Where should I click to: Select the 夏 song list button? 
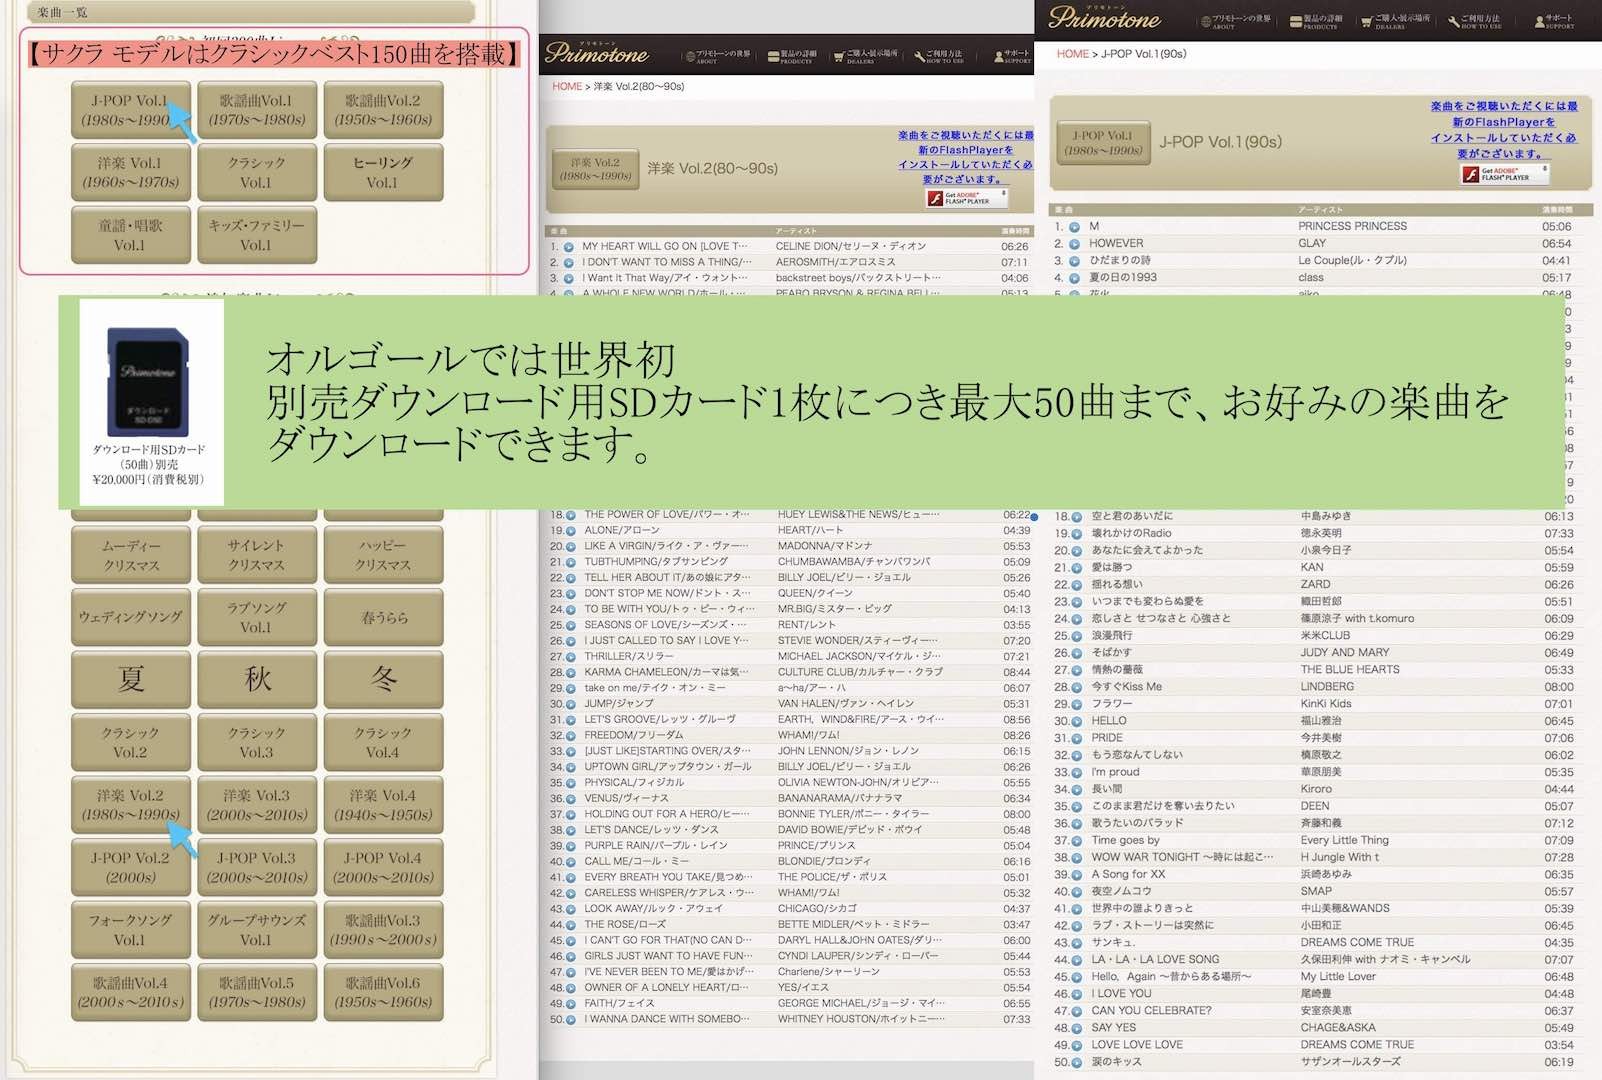pos(131,679)
